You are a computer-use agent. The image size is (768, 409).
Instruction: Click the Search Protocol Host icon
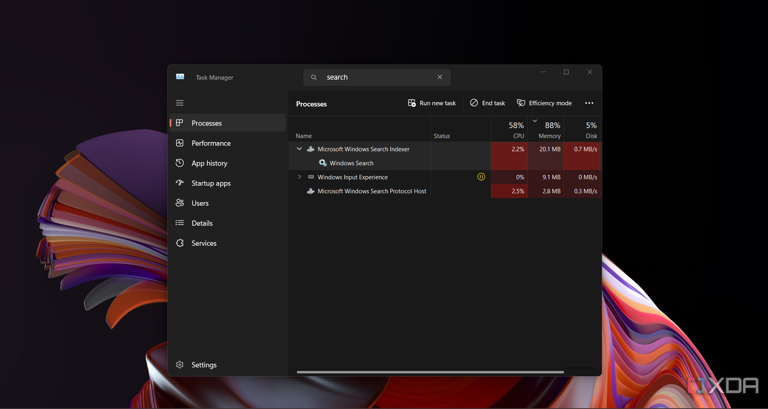tap(310, 191)
